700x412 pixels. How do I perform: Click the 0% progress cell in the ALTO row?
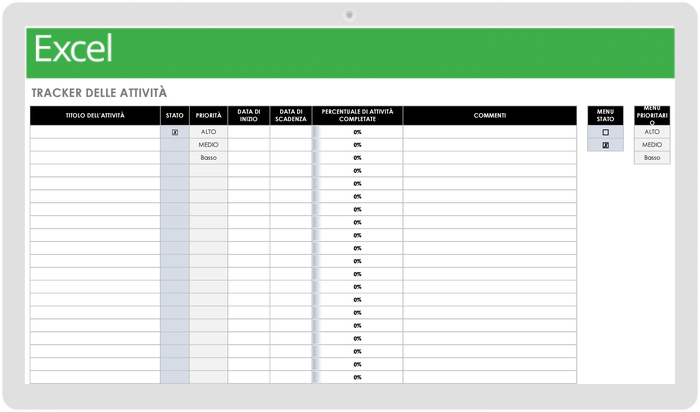pyautogui.click(x=357, y=132)
